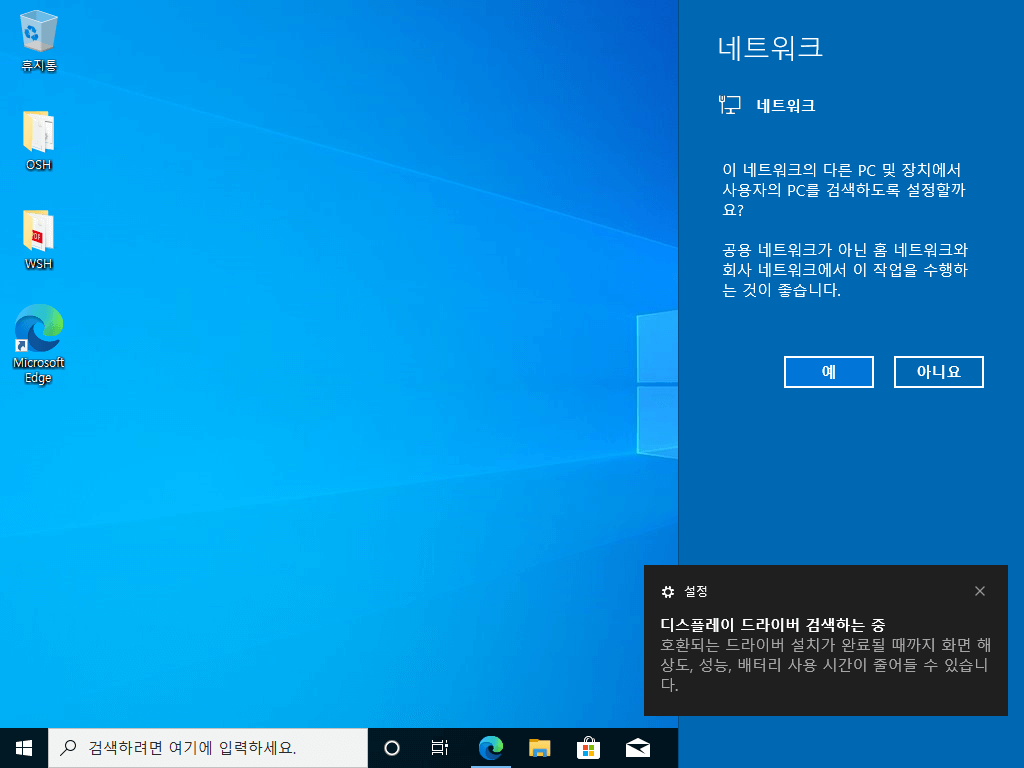Select the OSH folder on desktop

pyautogui.click(x=39, y=140)
